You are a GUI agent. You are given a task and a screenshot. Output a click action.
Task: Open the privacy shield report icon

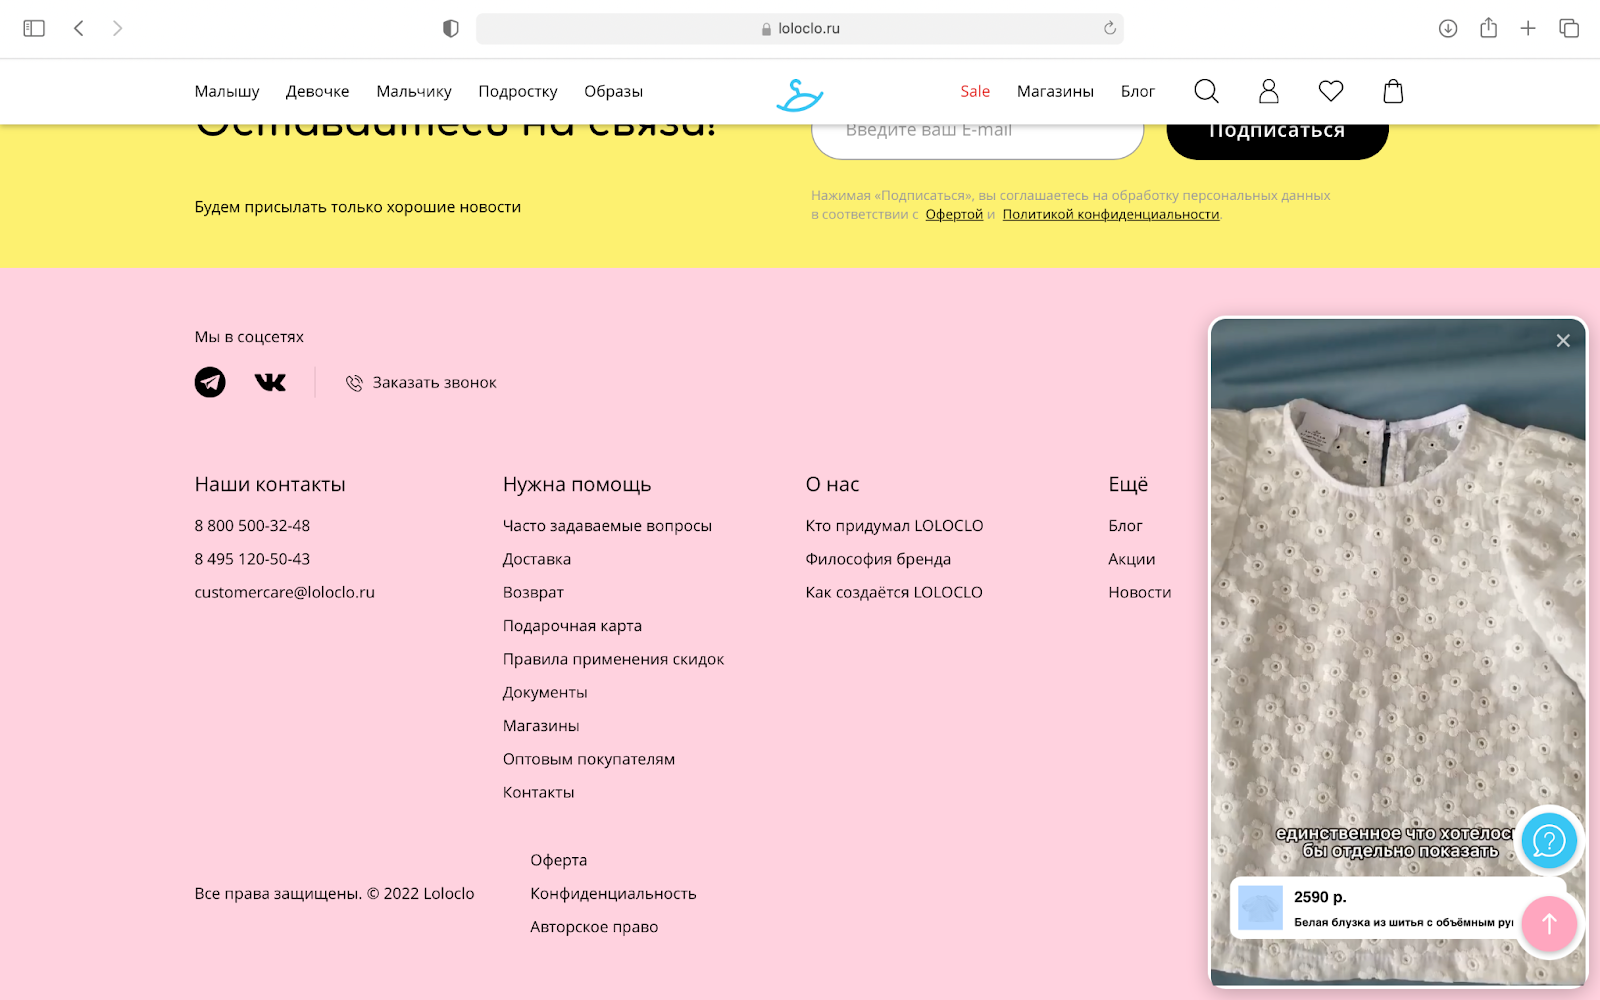coord(451,29)
